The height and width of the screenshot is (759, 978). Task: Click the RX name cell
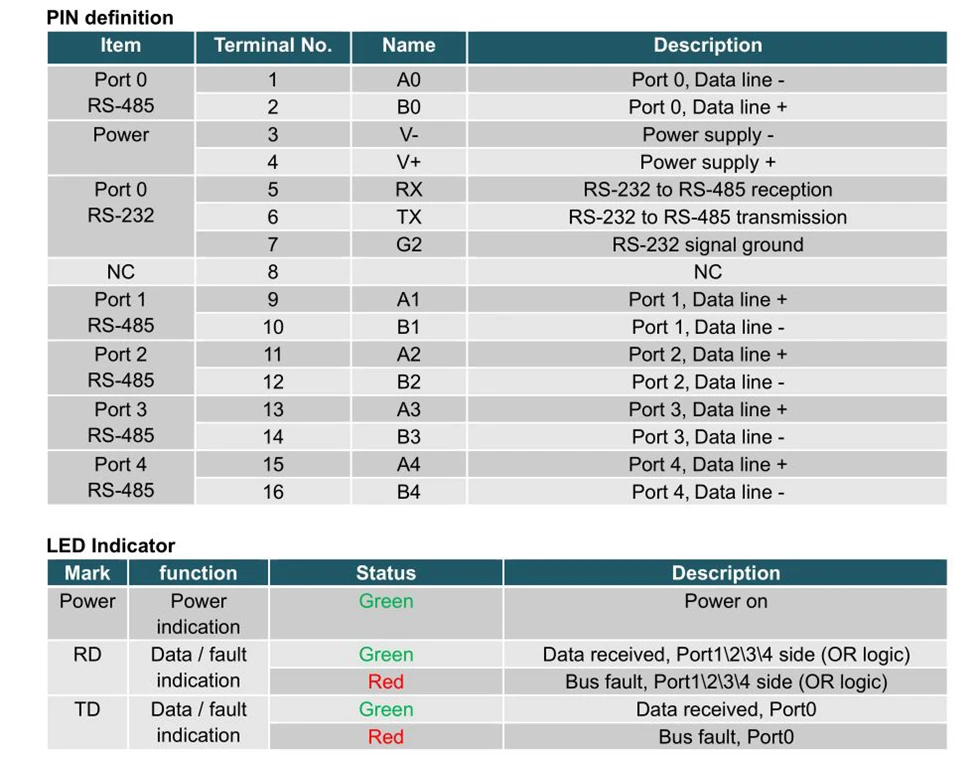tap(409, 190)
